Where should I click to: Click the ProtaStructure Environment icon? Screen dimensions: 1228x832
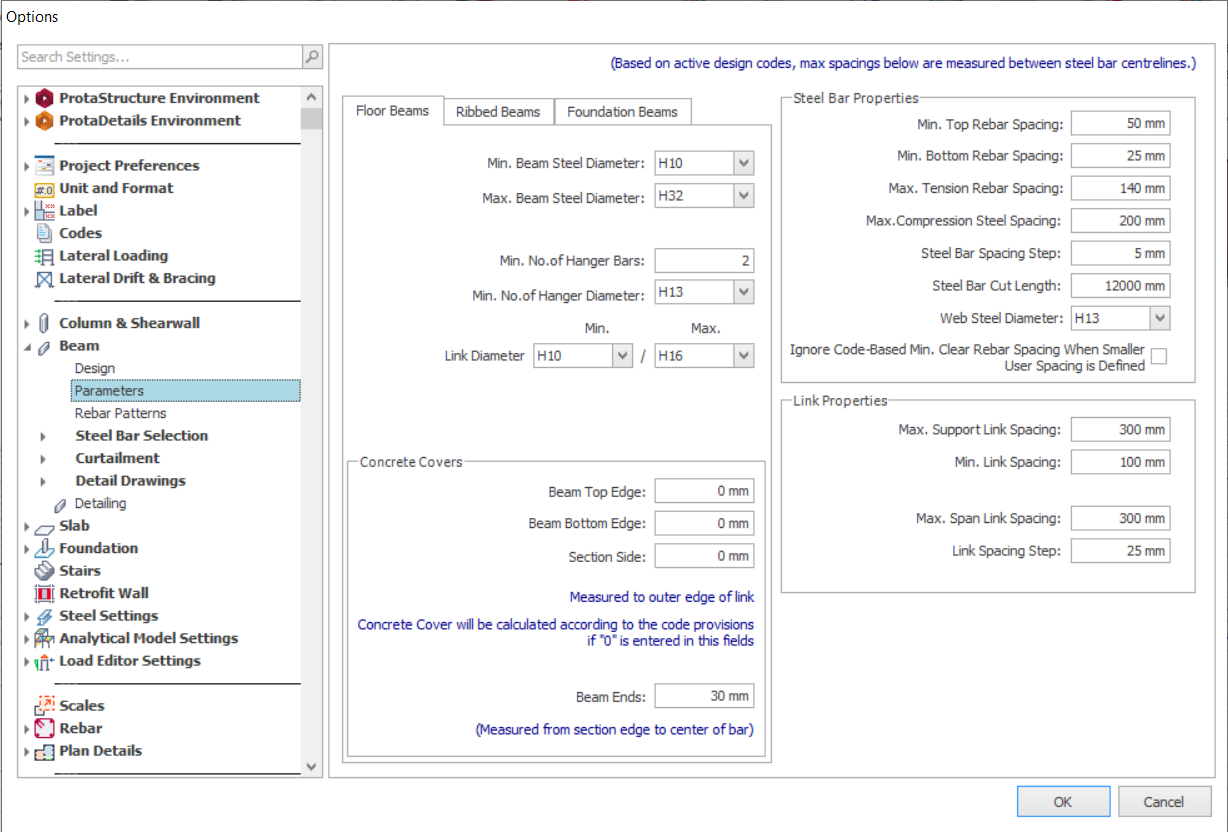[44, 98]
